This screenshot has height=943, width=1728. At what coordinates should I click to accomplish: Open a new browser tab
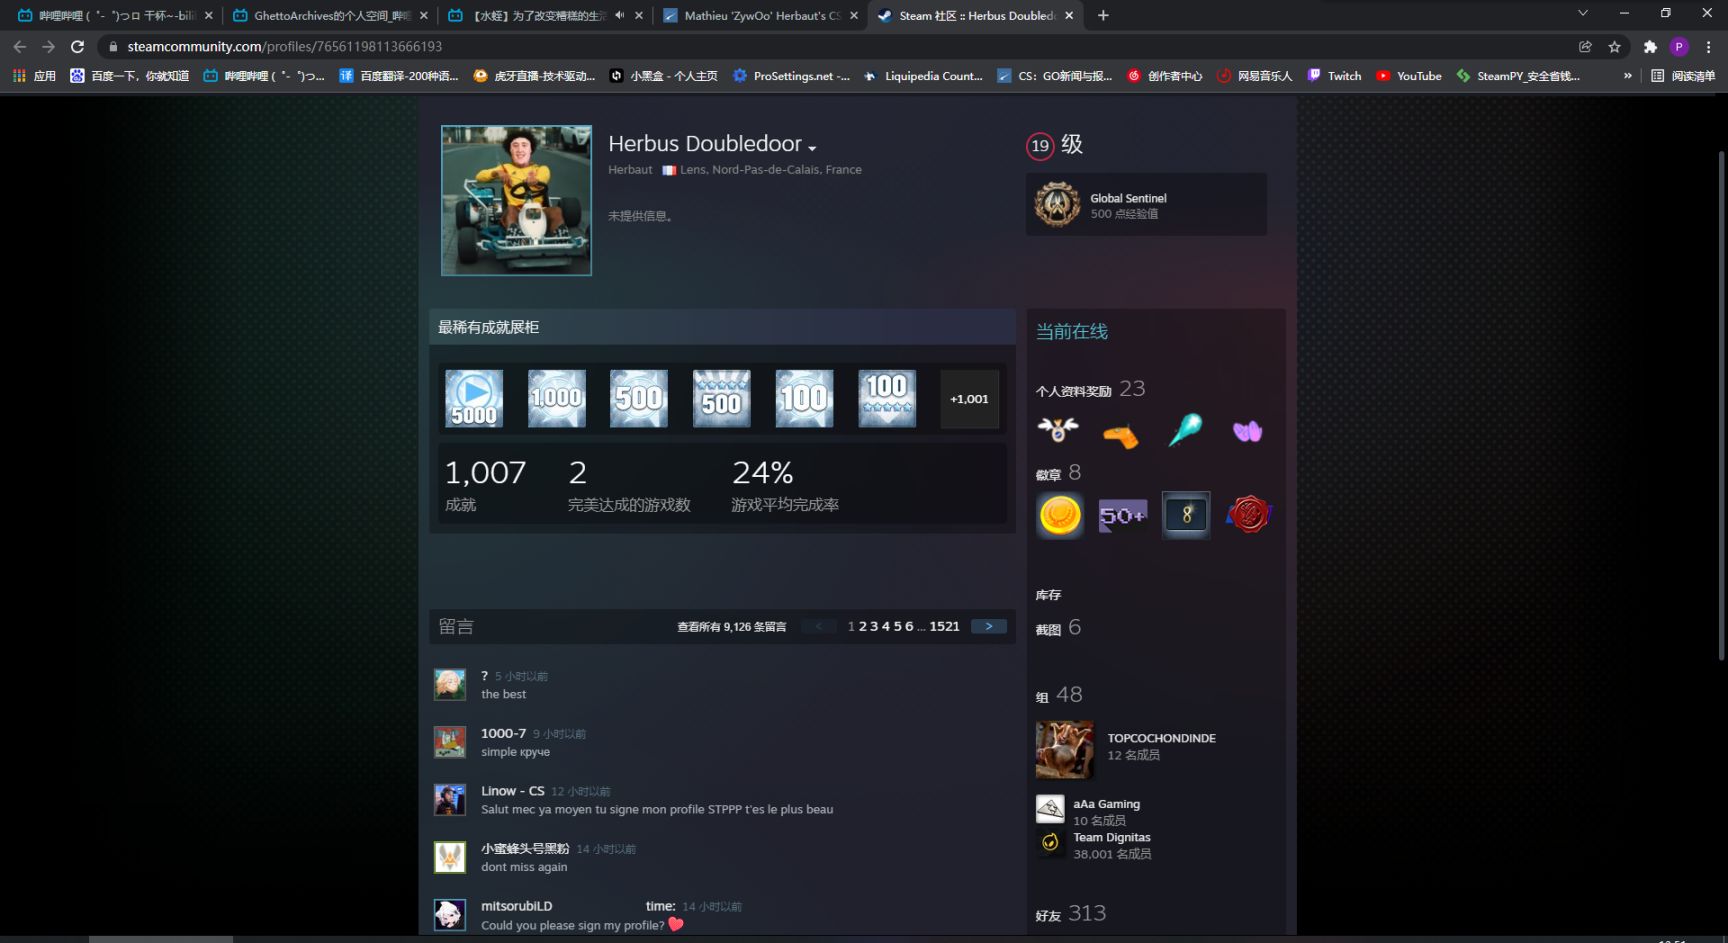click(x=1103, y=15)
